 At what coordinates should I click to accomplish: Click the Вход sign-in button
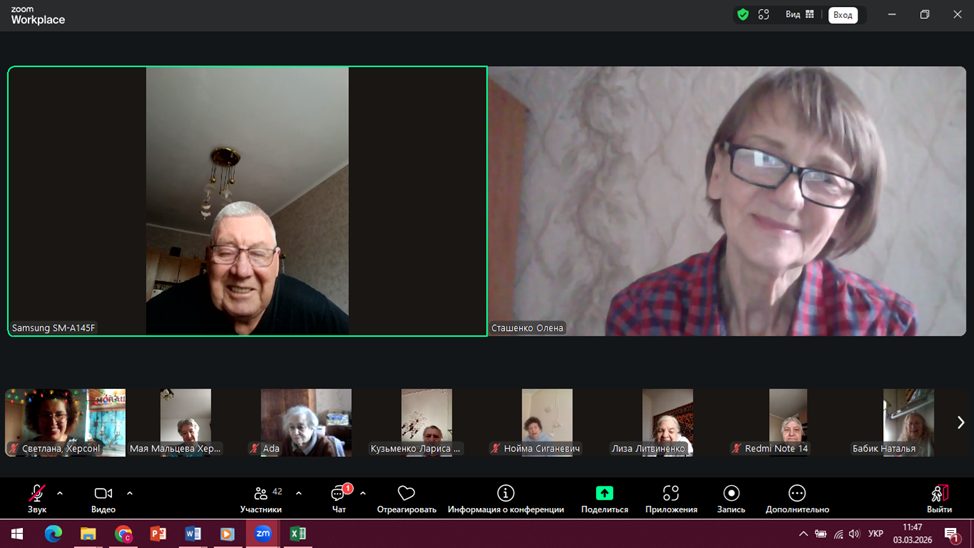843,15
